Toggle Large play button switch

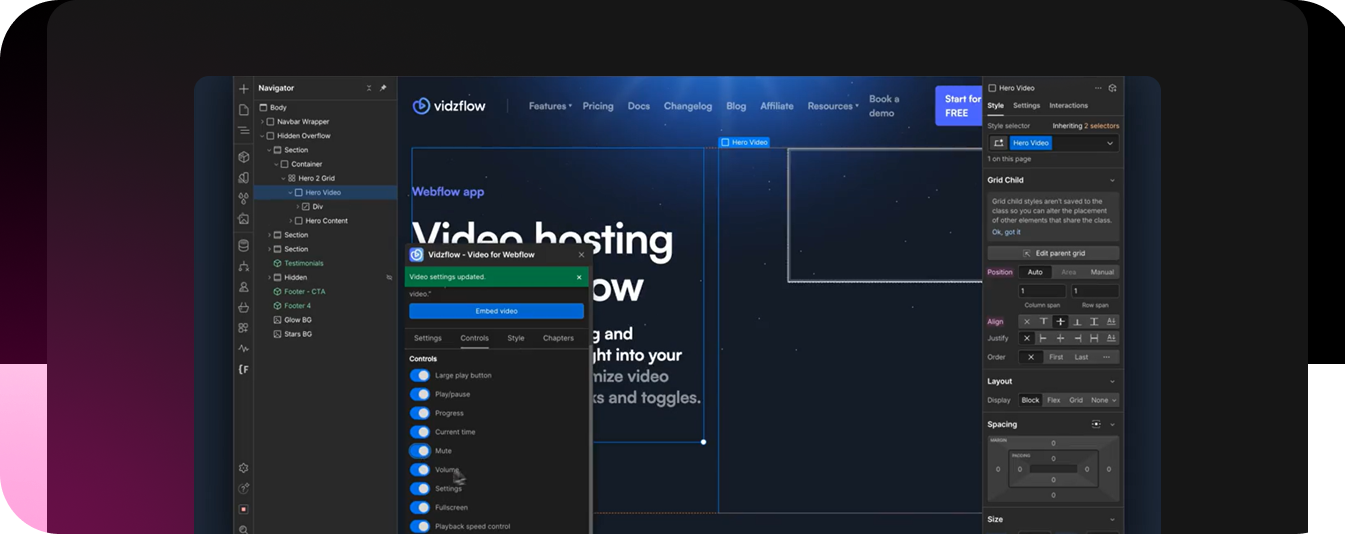pos(420,375)
